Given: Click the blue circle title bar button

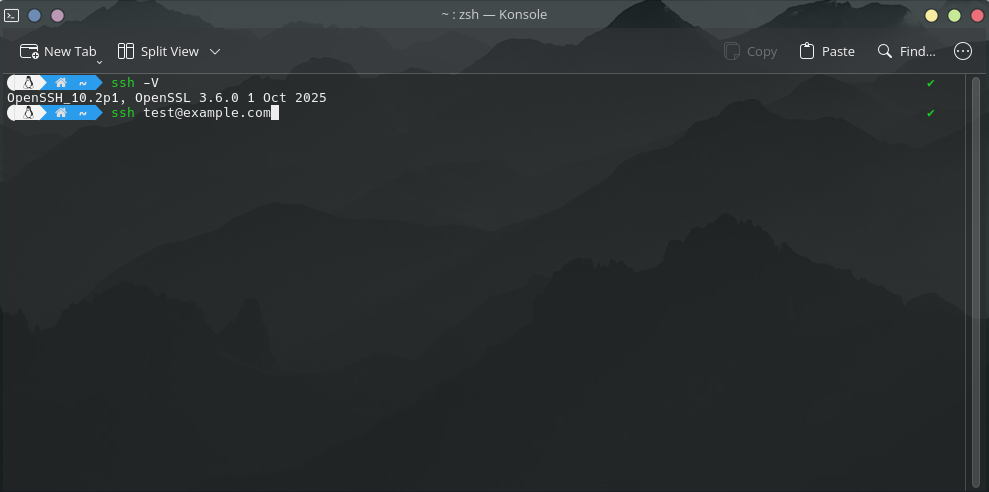Looking at the screenshot, I should coord(35,15).
